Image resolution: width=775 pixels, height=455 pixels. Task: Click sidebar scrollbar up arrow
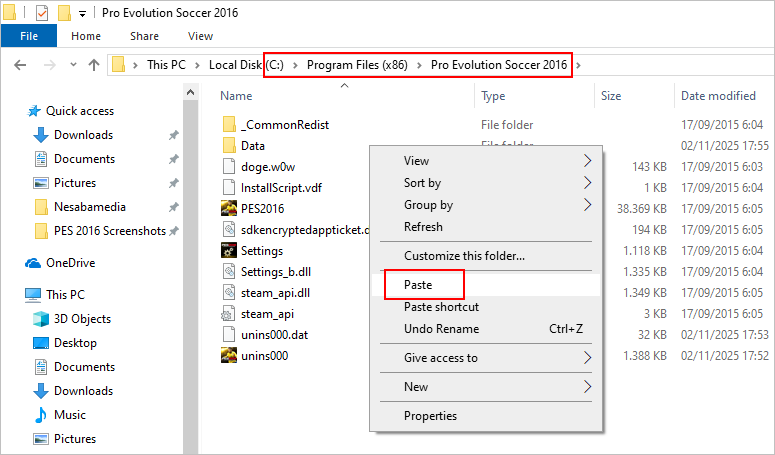[191, 92]
